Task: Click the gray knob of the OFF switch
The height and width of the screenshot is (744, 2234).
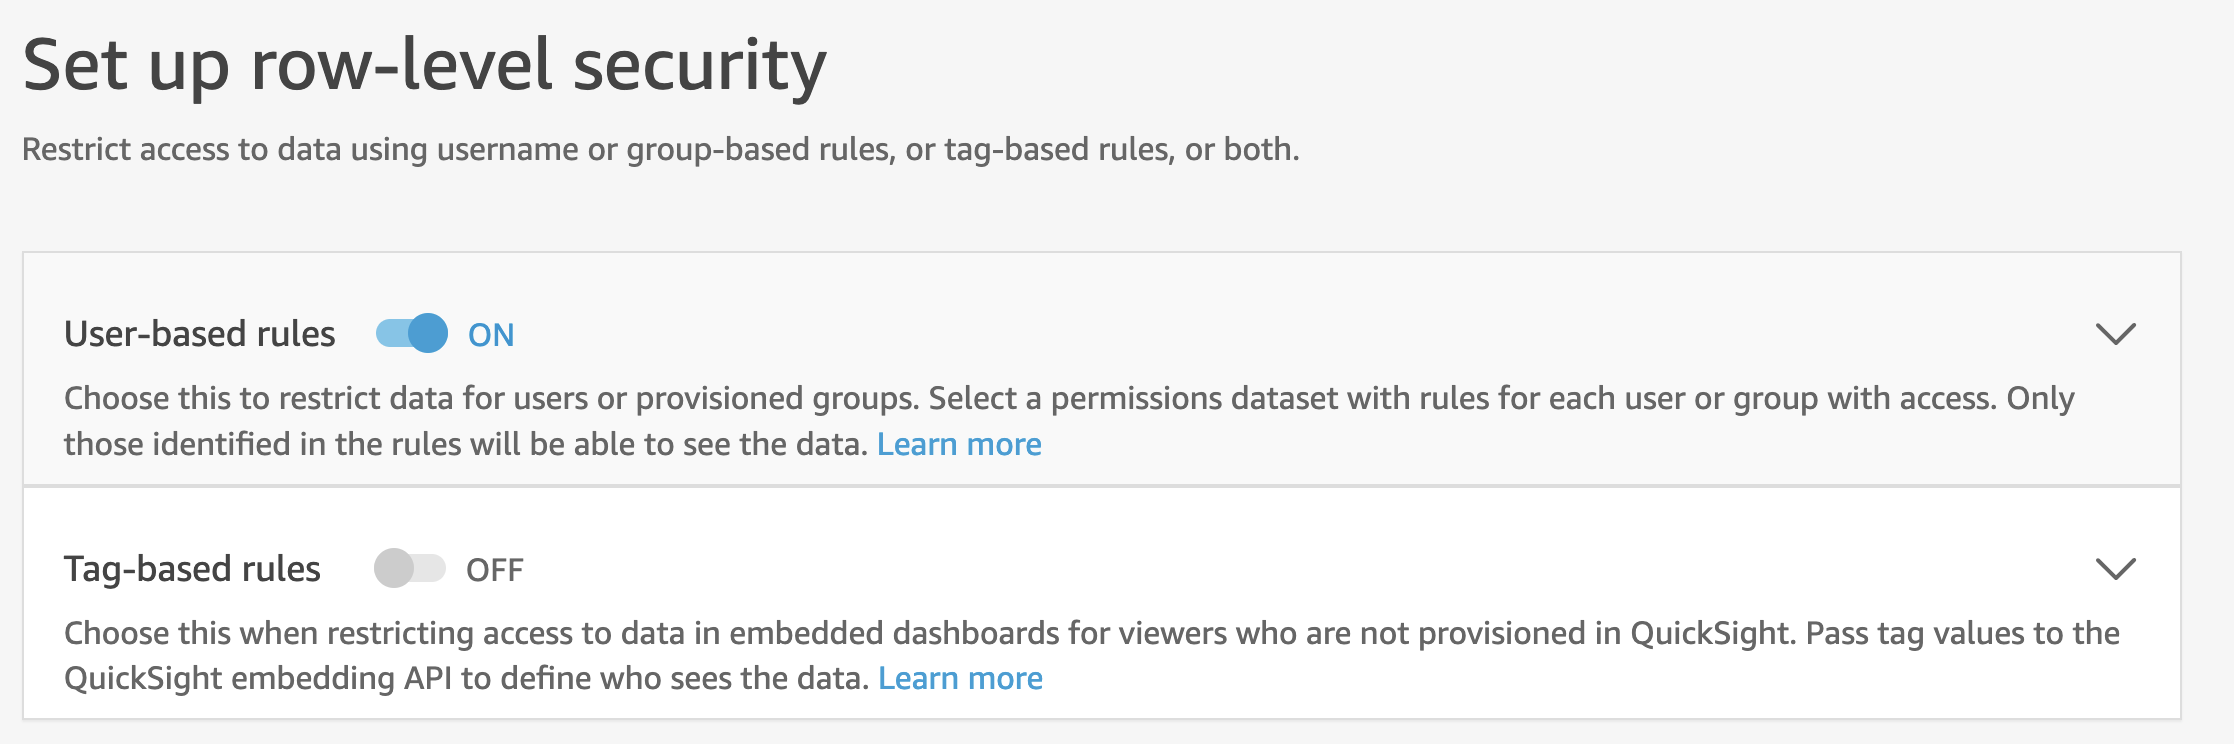Action: [394, 569]
